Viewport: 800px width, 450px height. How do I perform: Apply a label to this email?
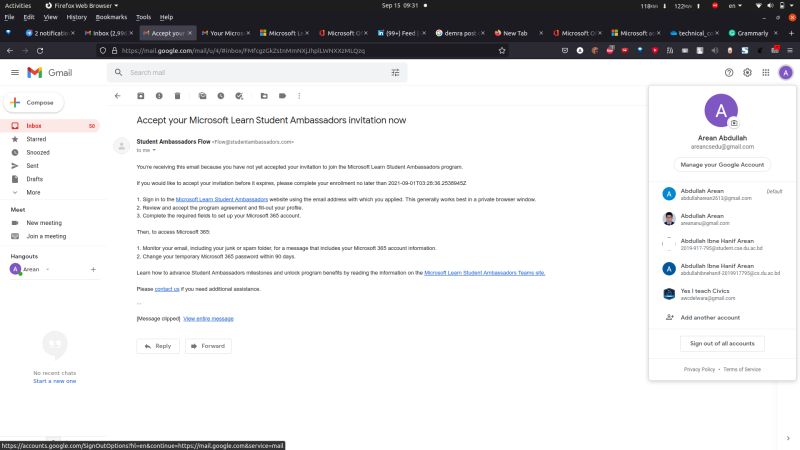283,96
